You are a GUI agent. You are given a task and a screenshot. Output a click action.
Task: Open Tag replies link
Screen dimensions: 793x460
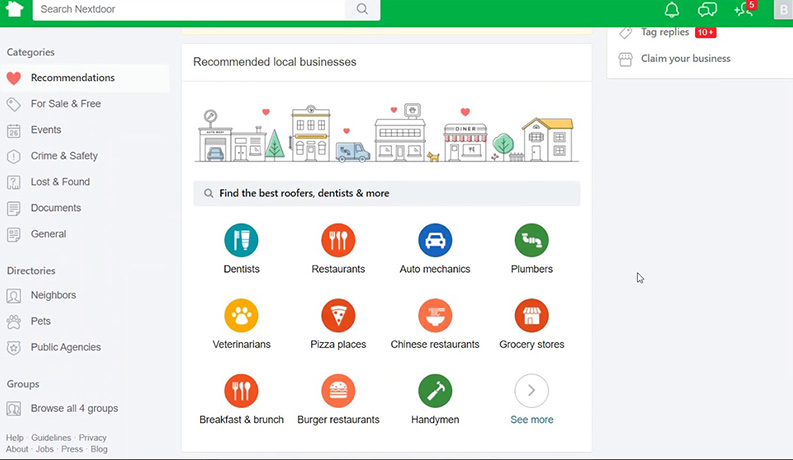point(665,32)
